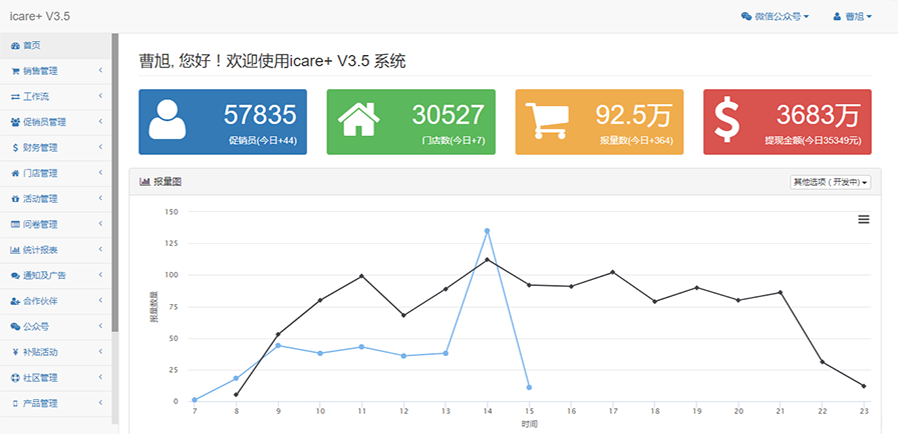Expand 促销员管理 with its chevron arrow
This screenshot has width=898, height=434.
click(x=100, y=122)
